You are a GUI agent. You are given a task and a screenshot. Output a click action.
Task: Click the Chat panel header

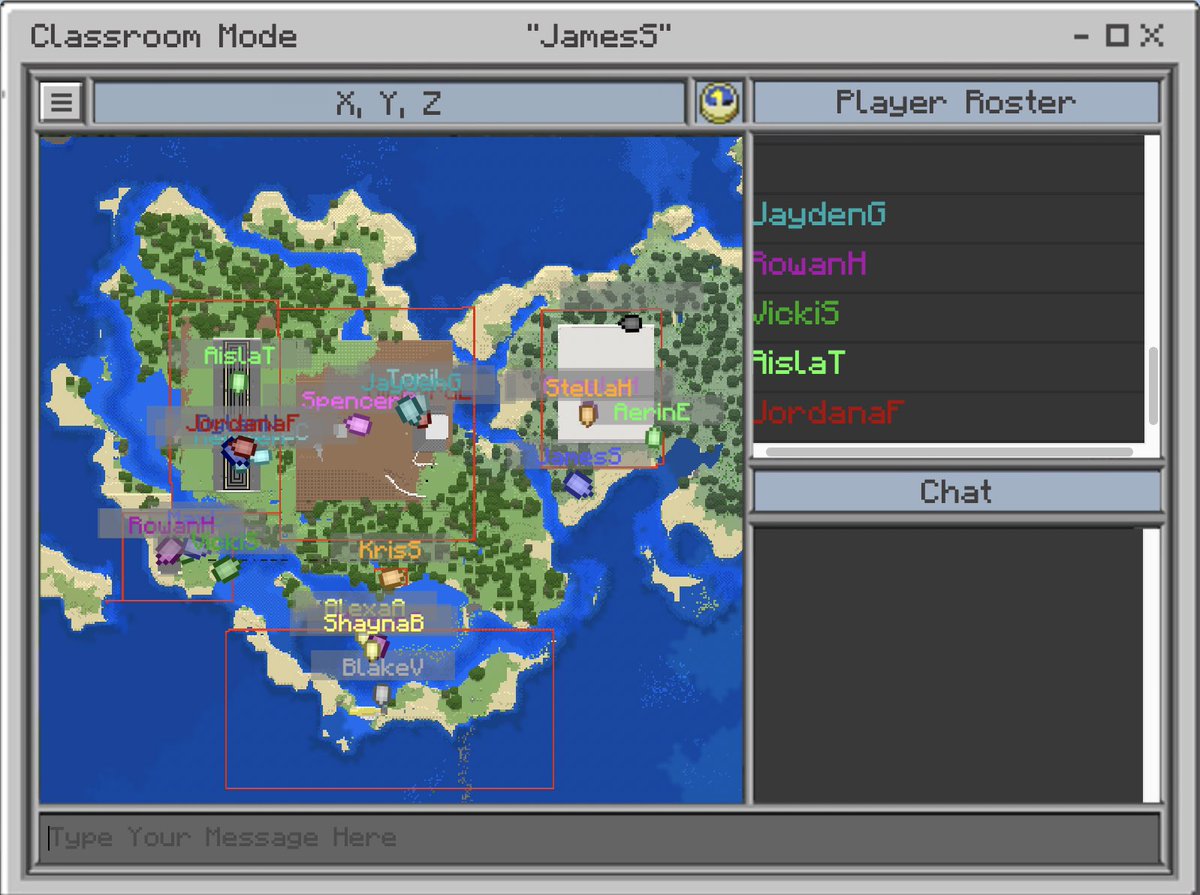pyautogui.click(x=955, y=492)
